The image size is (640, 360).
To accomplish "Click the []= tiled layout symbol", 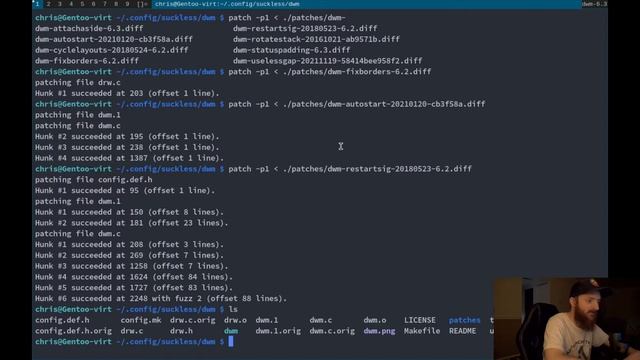I will (x=142, y=4).
